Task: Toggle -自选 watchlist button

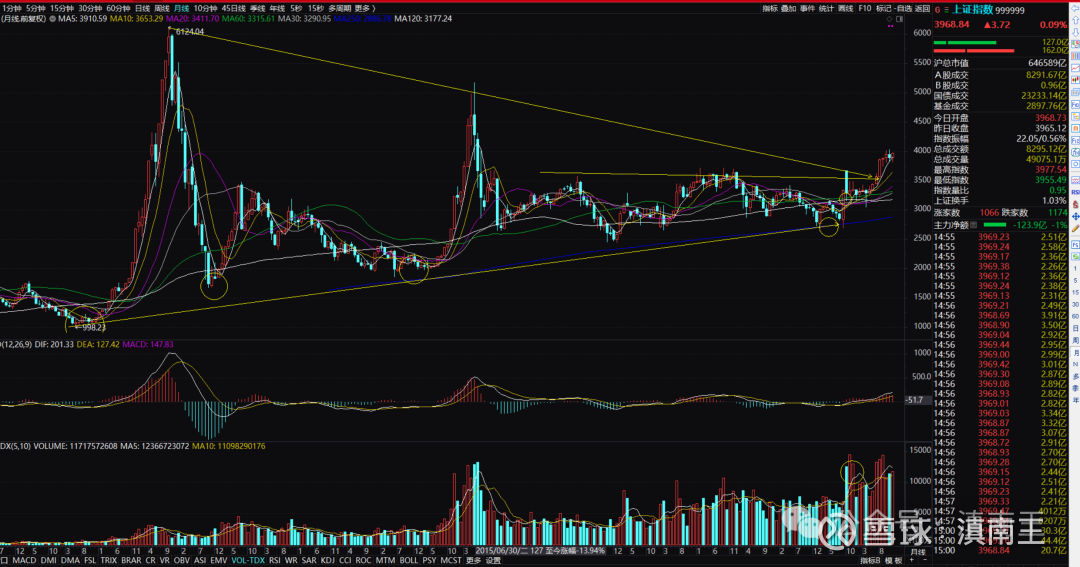Action: 903,8
